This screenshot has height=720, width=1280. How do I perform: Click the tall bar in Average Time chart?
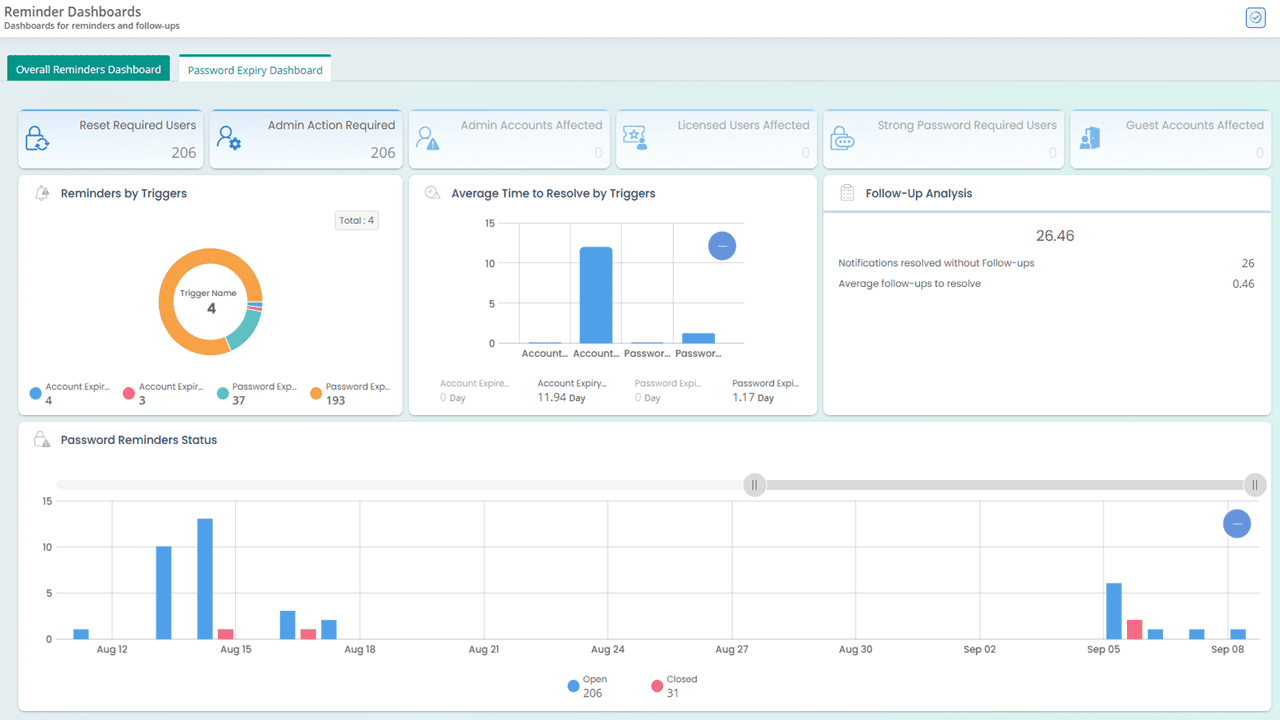point(596,295)
